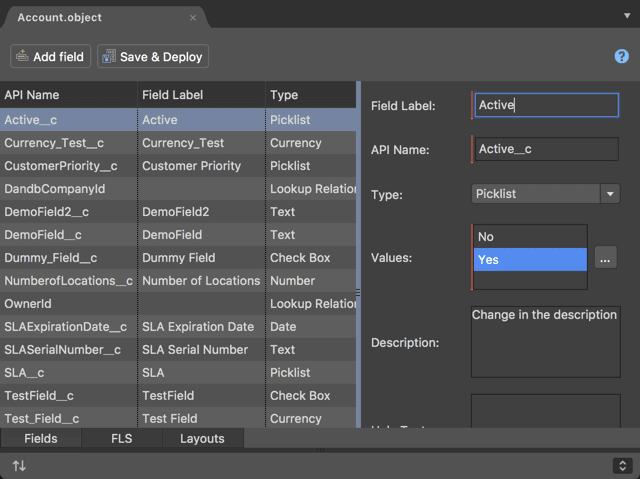Select the DemoField2__c row
Viewport: 640px width, 479px height.
178,212
